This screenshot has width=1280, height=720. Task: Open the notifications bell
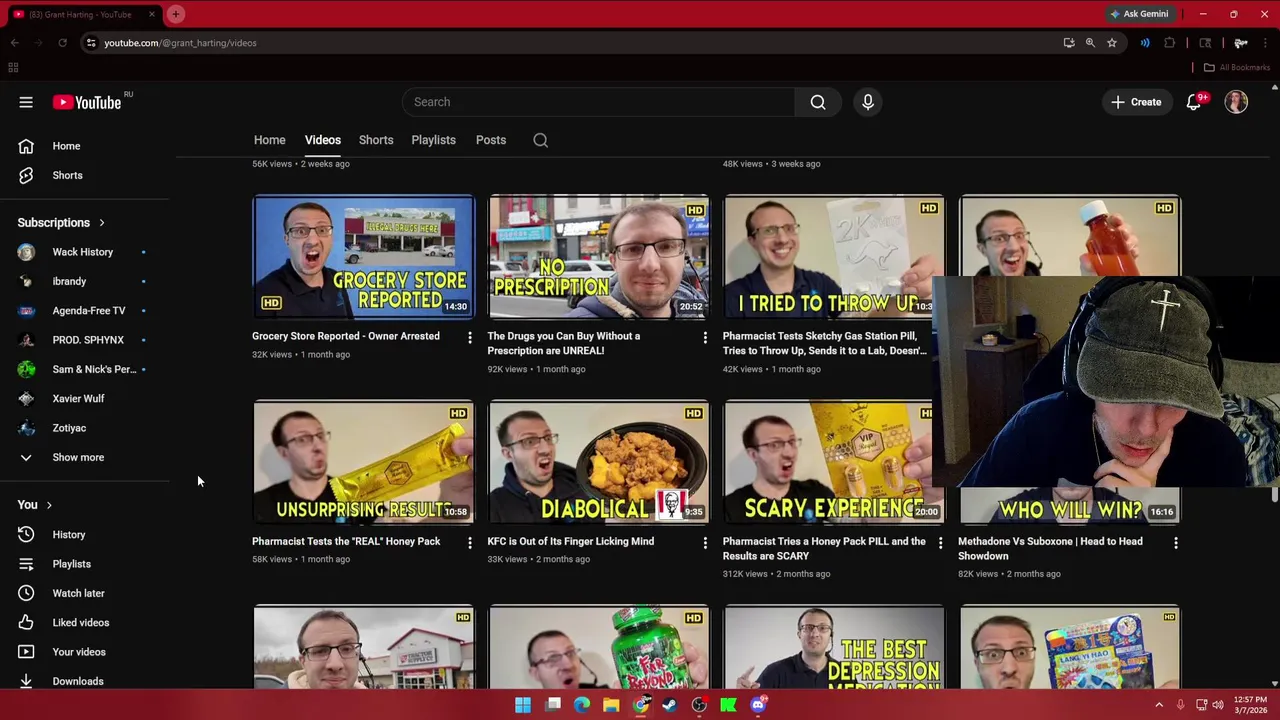point(1194,102)
